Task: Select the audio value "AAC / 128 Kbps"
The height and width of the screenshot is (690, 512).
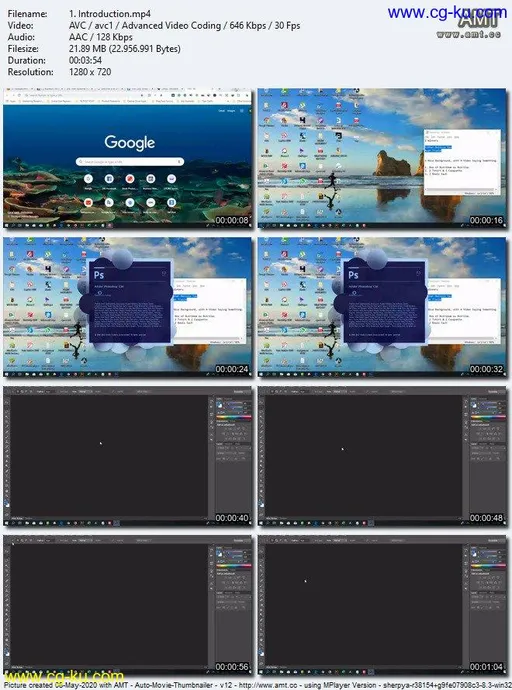Action: [x=101, y=37]
